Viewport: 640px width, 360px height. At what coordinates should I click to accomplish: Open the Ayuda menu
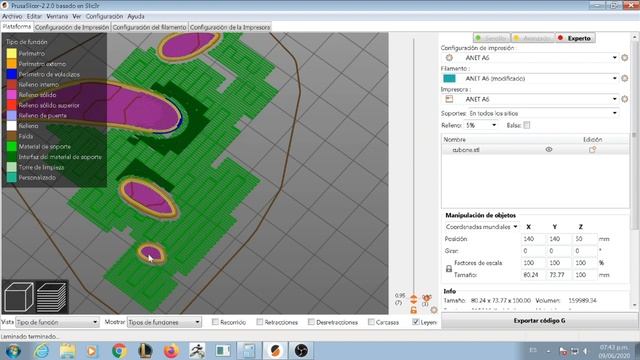pos(136,16)
